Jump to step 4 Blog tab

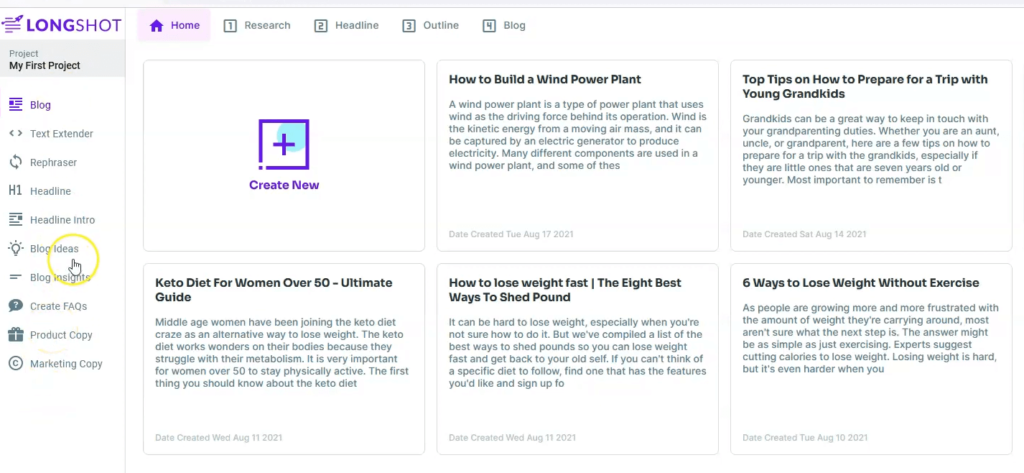coord(504,25)
